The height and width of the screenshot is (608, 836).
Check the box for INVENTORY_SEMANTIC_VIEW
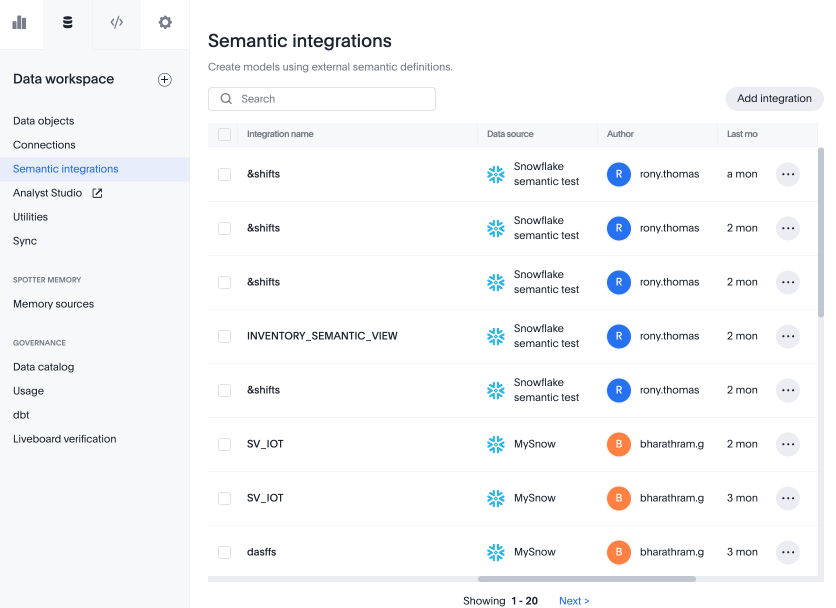pos(224,336)
